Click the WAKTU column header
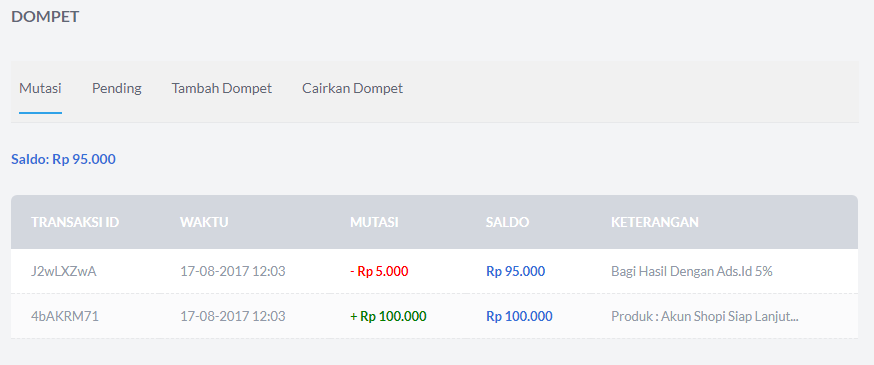 click(204, 222)
